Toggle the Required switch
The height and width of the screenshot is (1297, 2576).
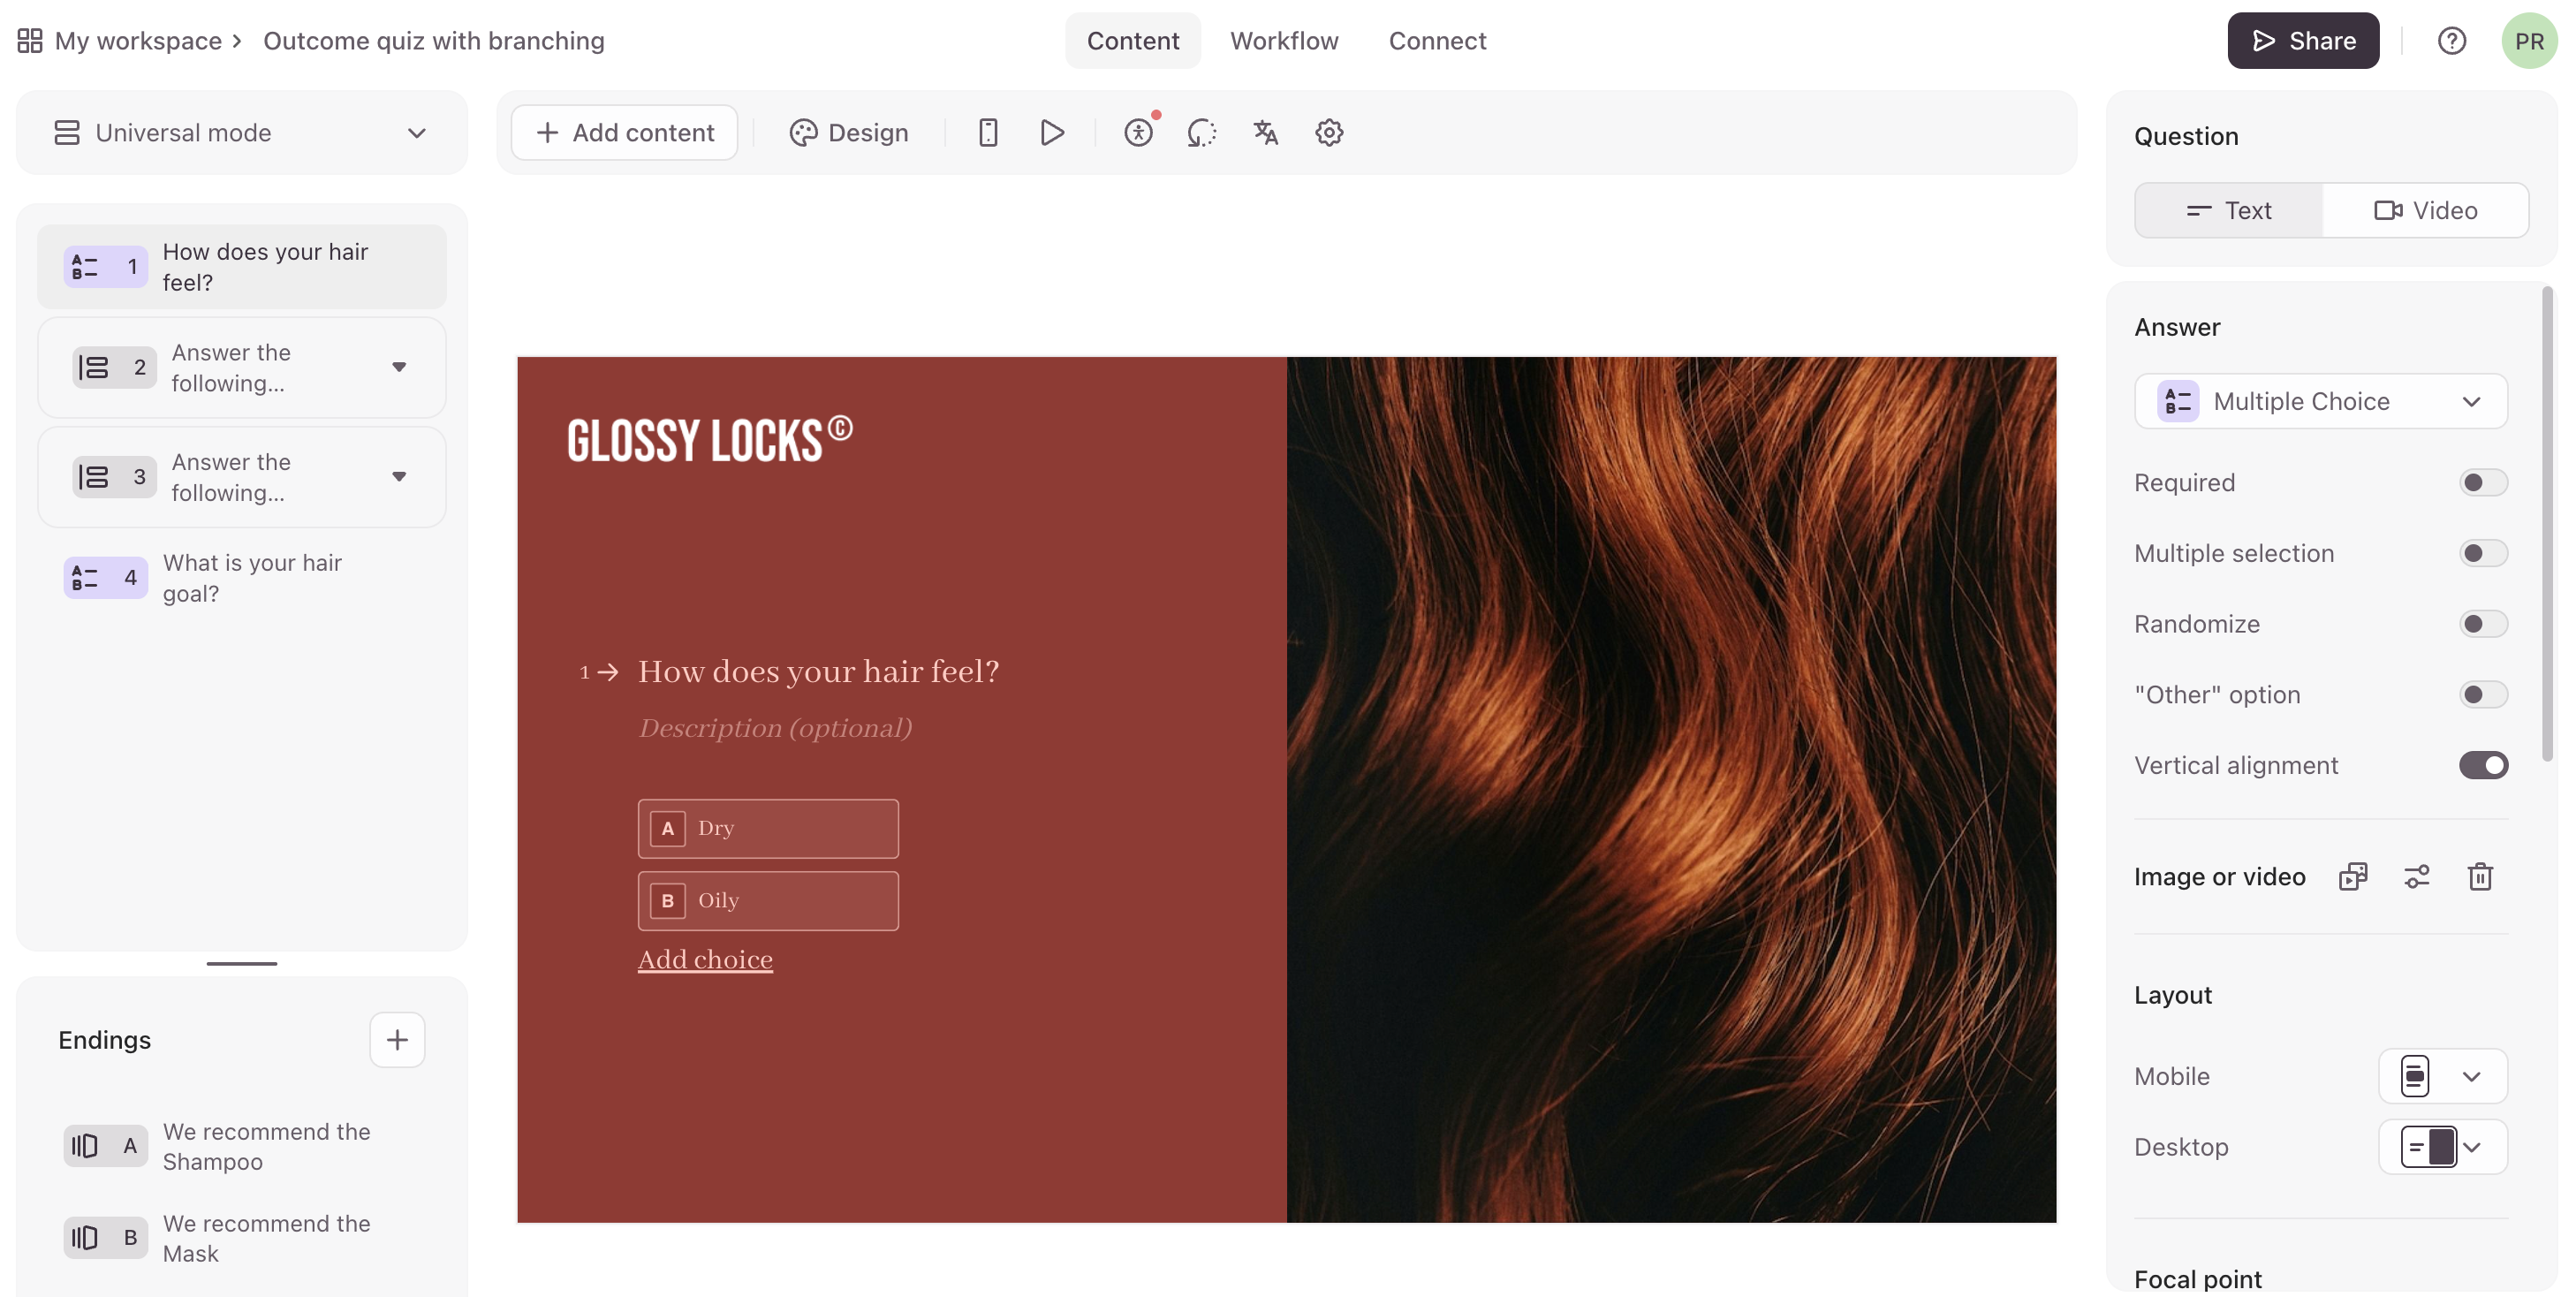2483,483
